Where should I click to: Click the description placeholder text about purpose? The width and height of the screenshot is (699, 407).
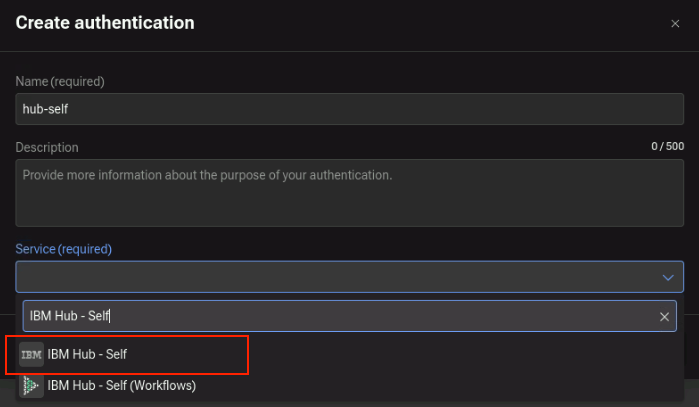pyautogui.click(x=207, y=175)
